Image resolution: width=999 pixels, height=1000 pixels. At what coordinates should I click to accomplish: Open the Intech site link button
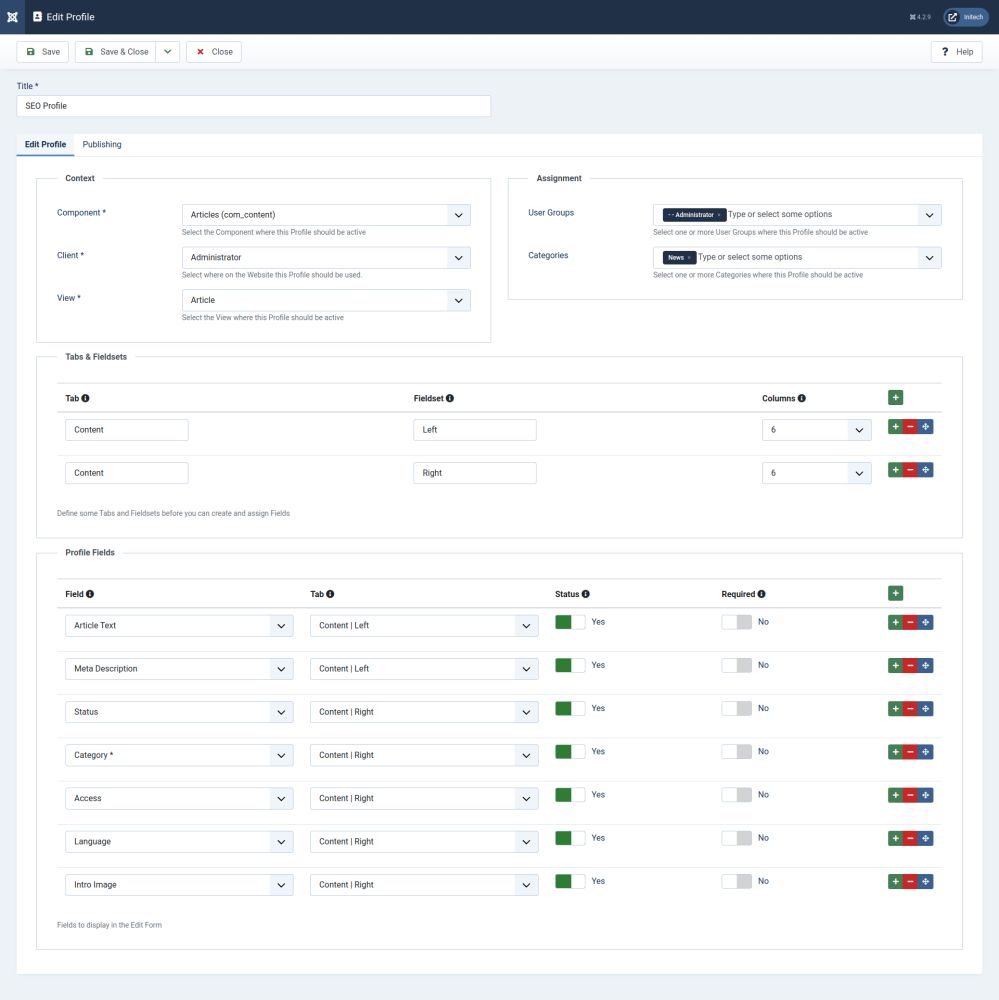click(x=966, y=17)
